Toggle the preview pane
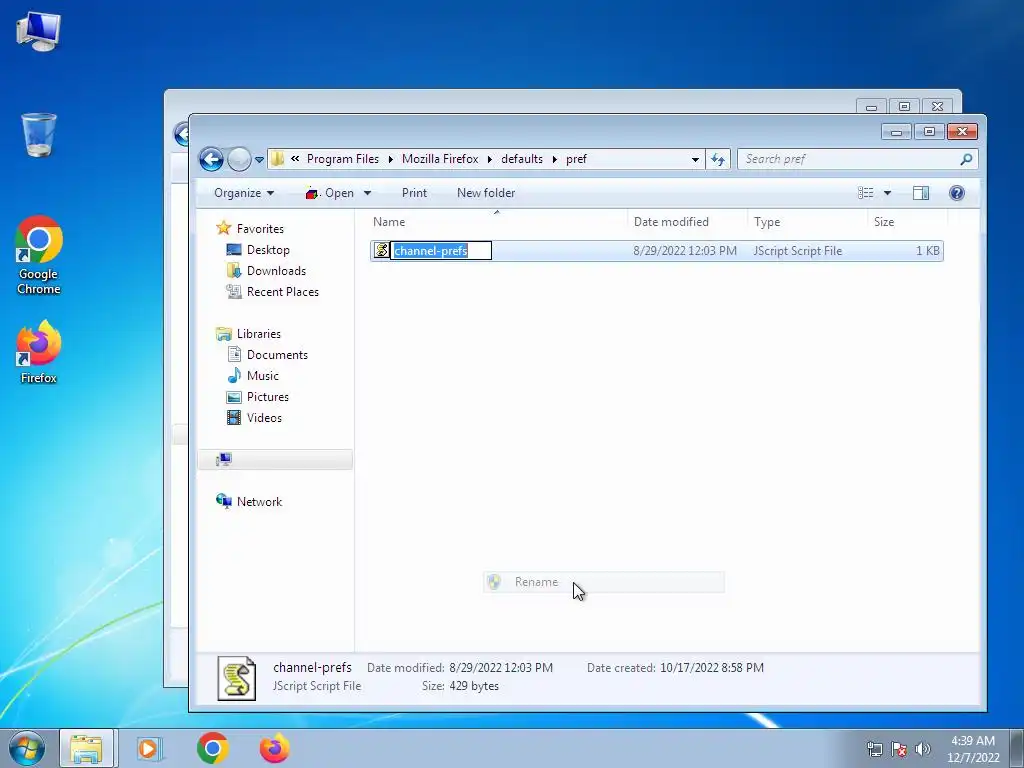 tap(921, 193)
